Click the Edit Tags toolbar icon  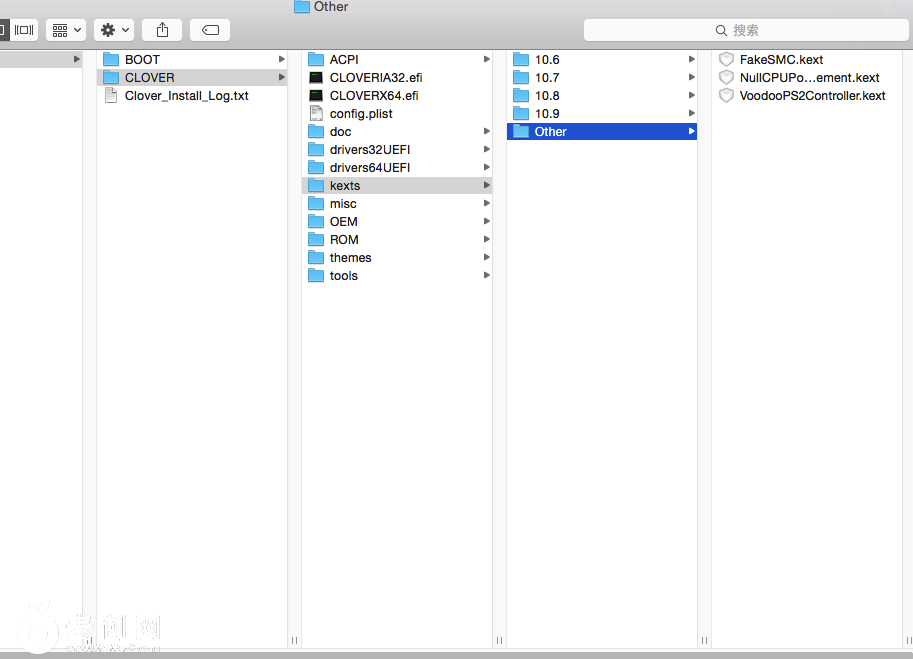210,30
